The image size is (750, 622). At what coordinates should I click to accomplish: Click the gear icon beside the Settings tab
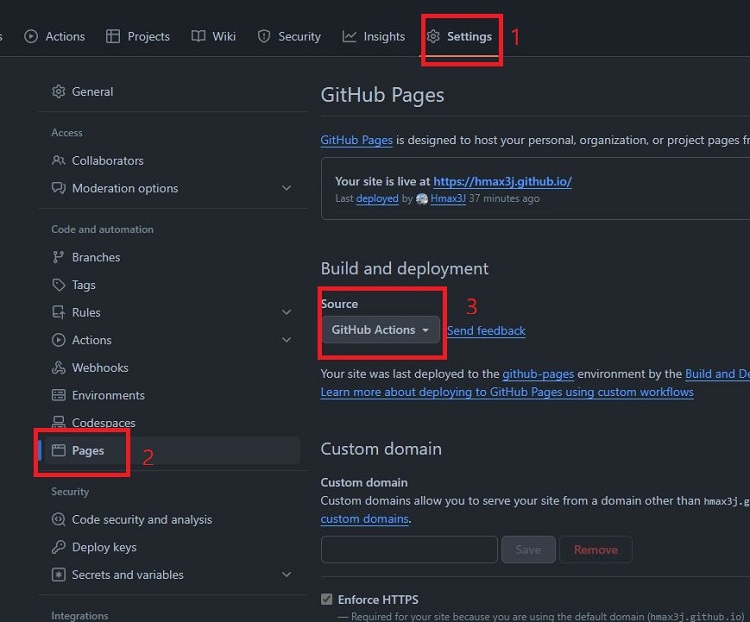(433, 36)
